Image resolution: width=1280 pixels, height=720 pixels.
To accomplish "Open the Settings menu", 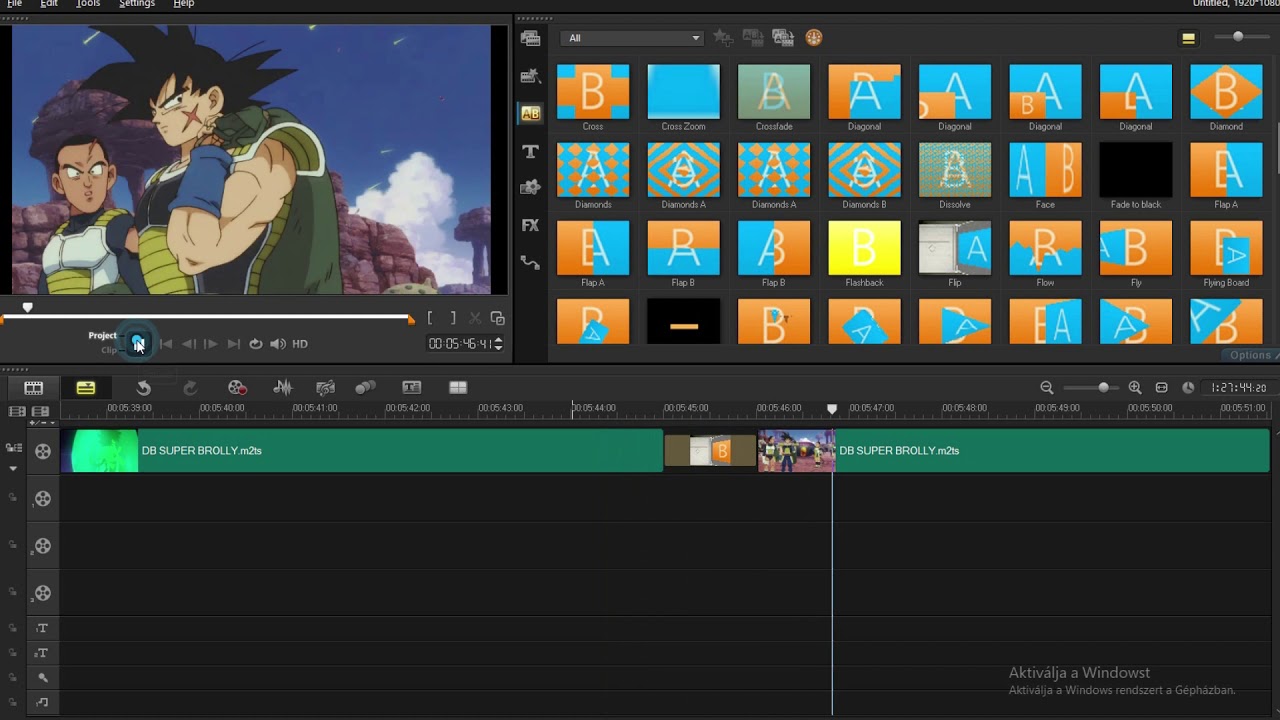I will [x=137, y=4].
